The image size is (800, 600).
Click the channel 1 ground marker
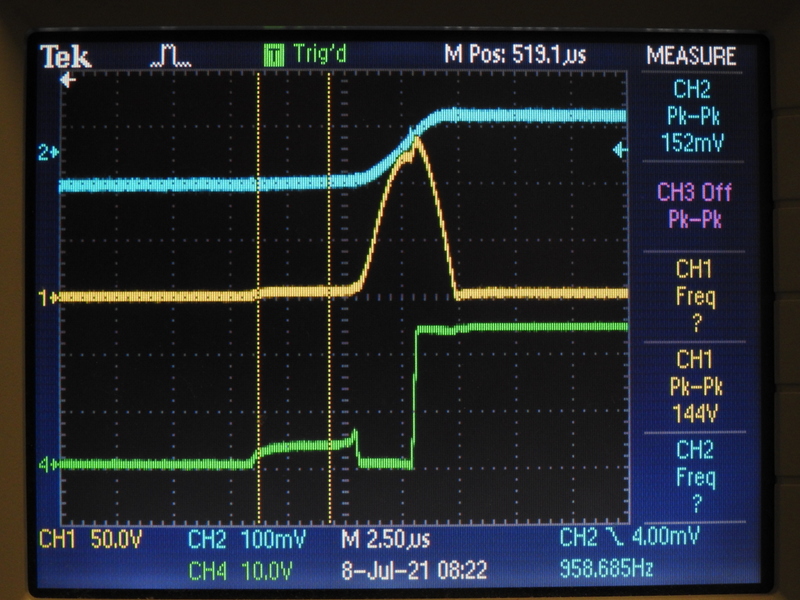coord(48,297)
